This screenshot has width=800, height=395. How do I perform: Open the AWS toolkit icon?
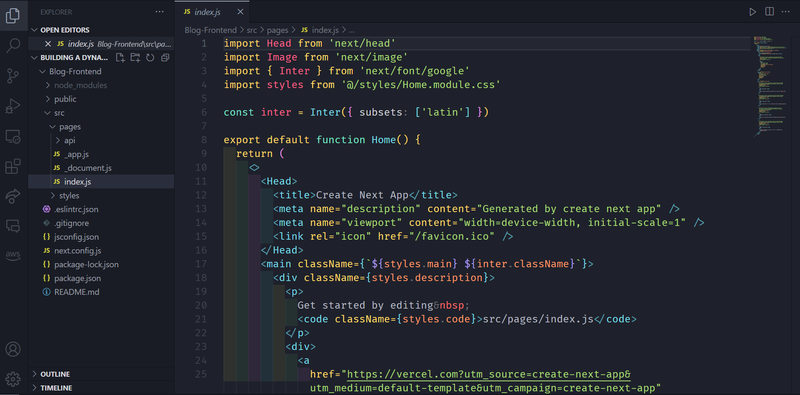pos(13,255)
